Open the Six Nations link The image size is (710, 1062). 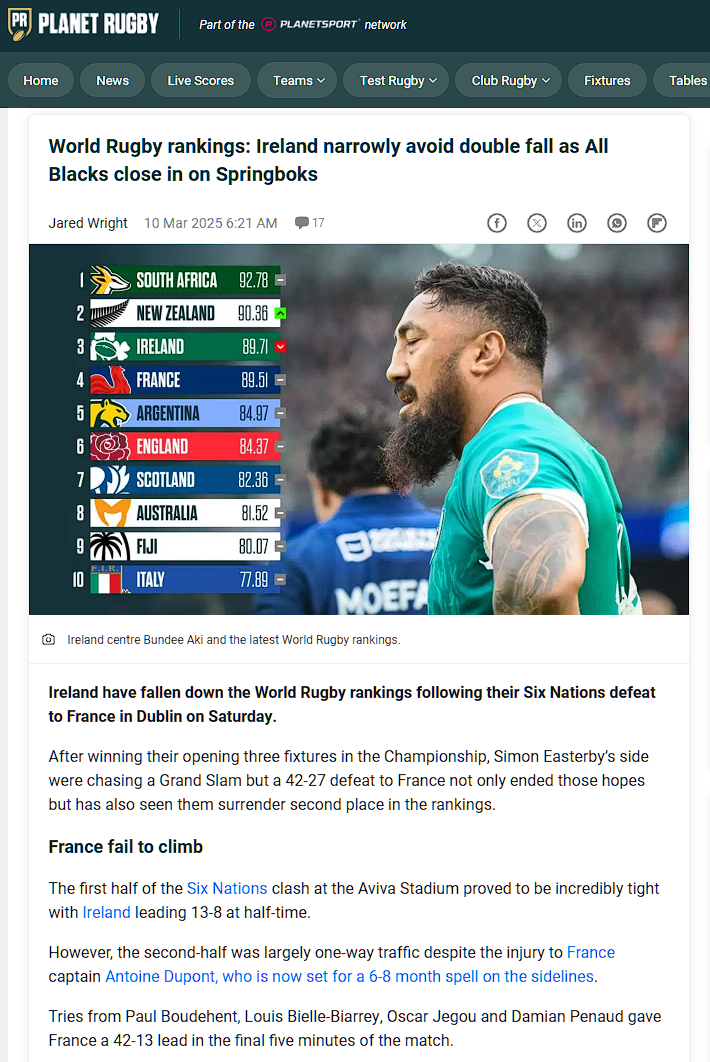[227, 888]
